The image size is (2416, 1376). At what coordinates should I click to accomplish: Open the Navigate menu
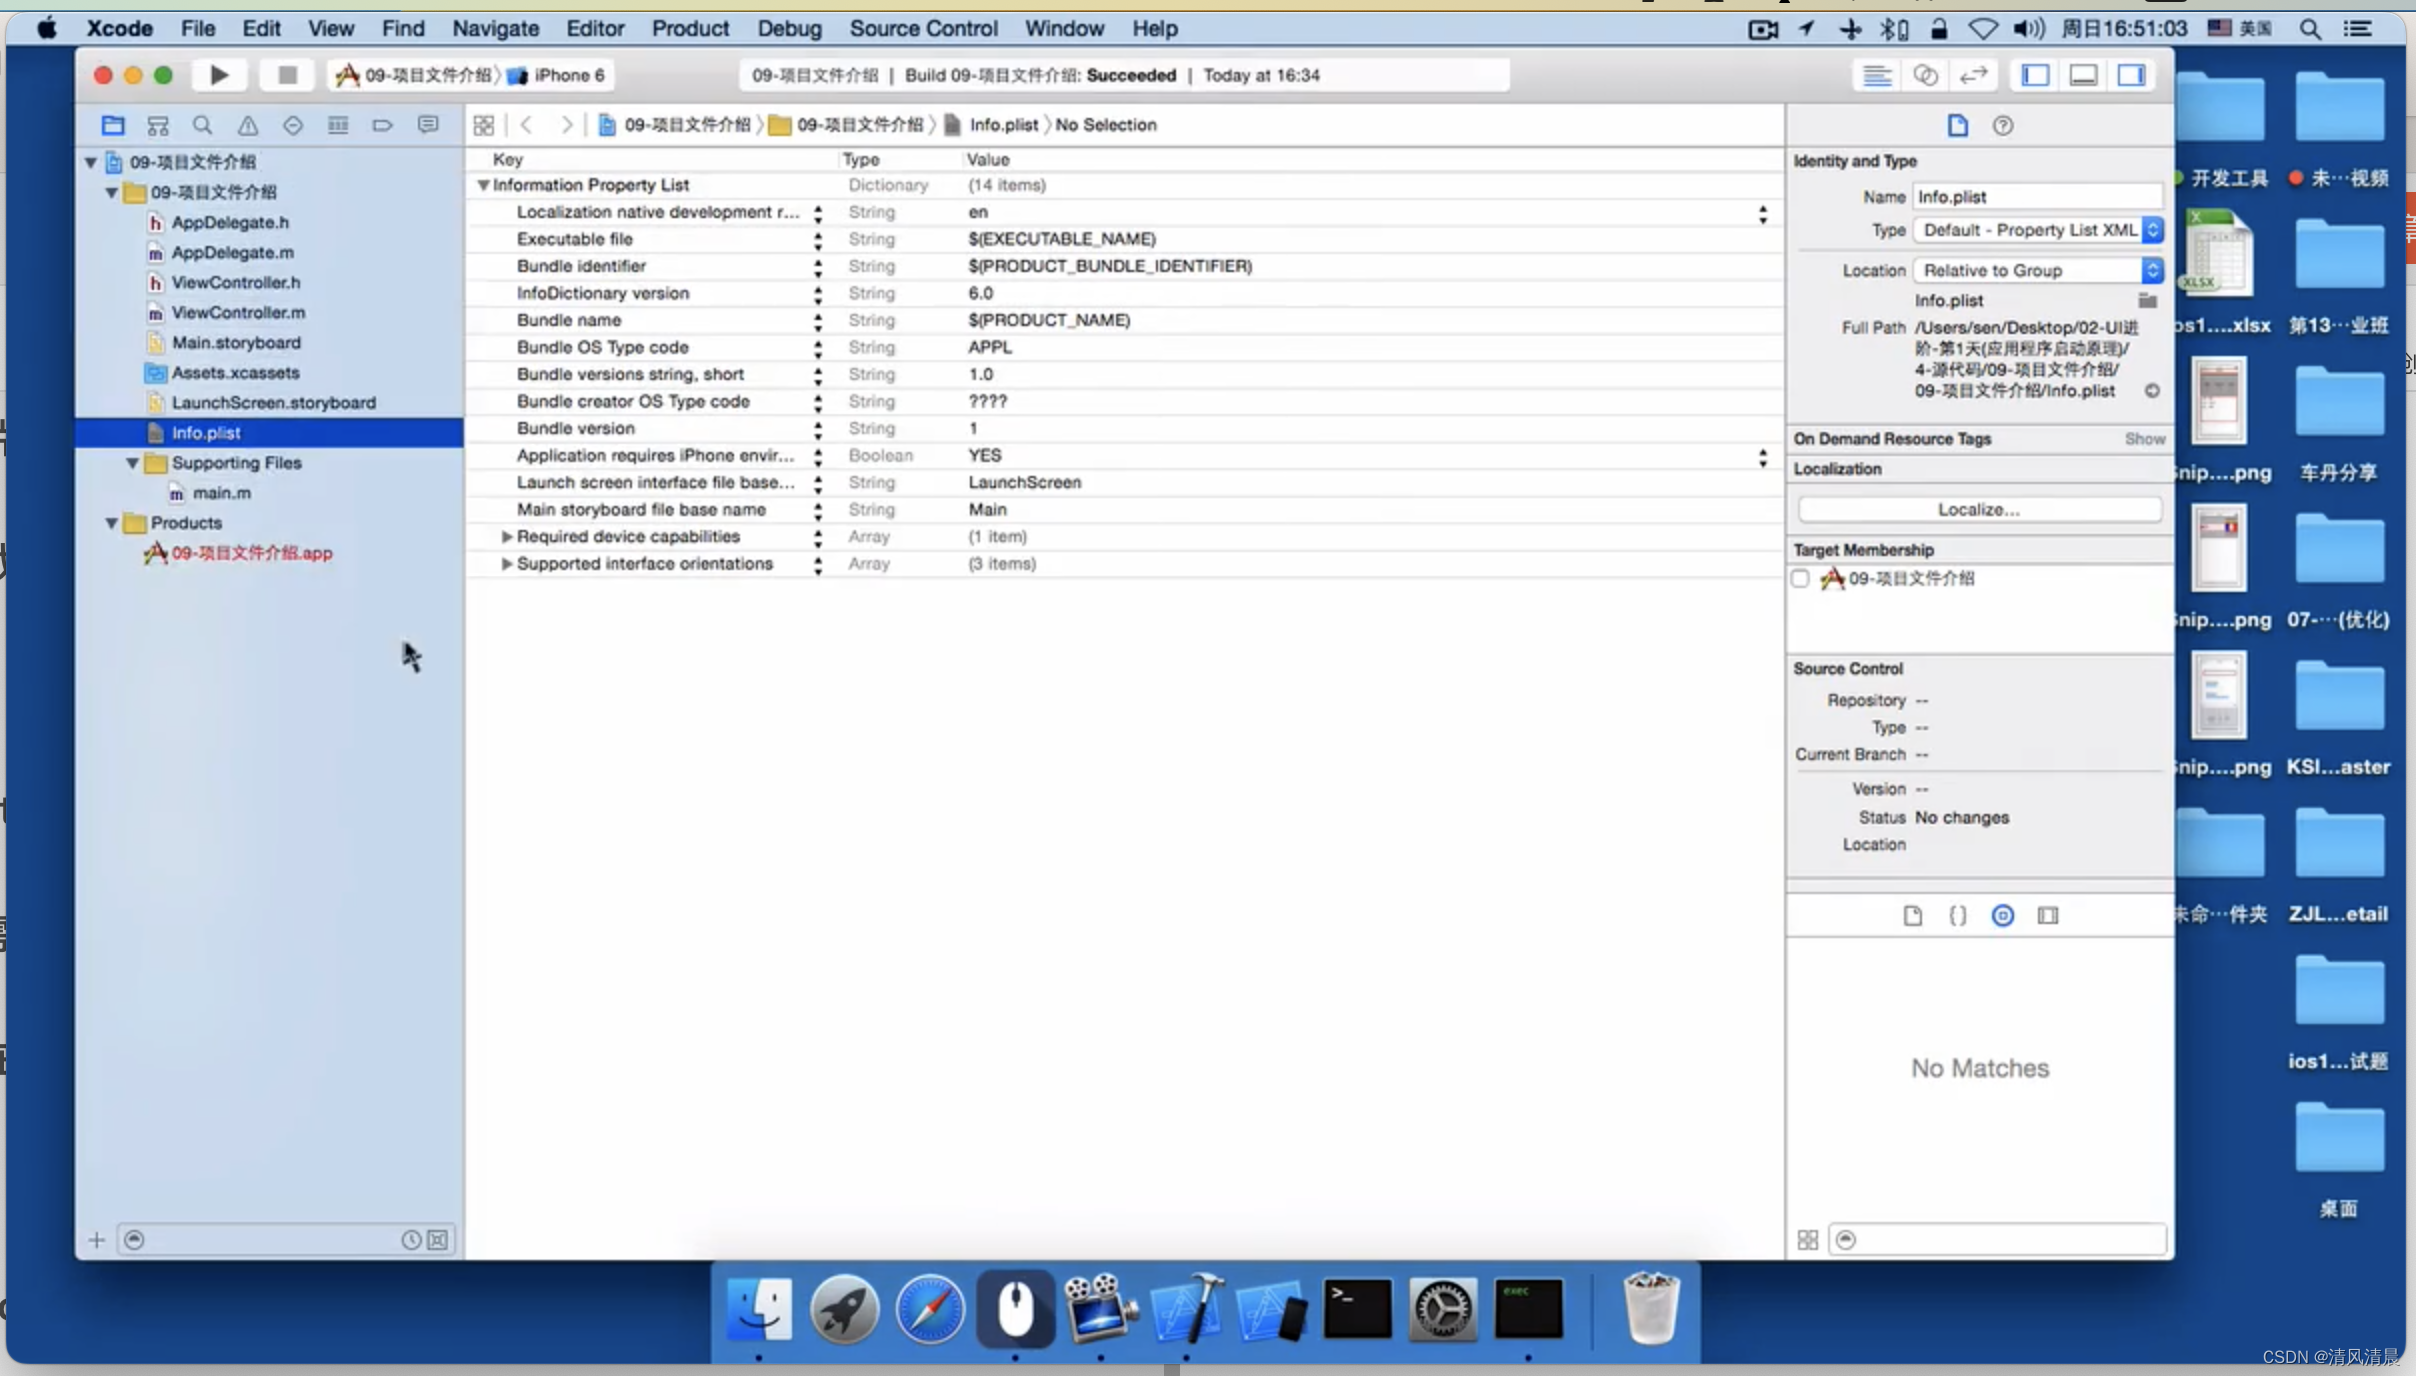[495, 28]
